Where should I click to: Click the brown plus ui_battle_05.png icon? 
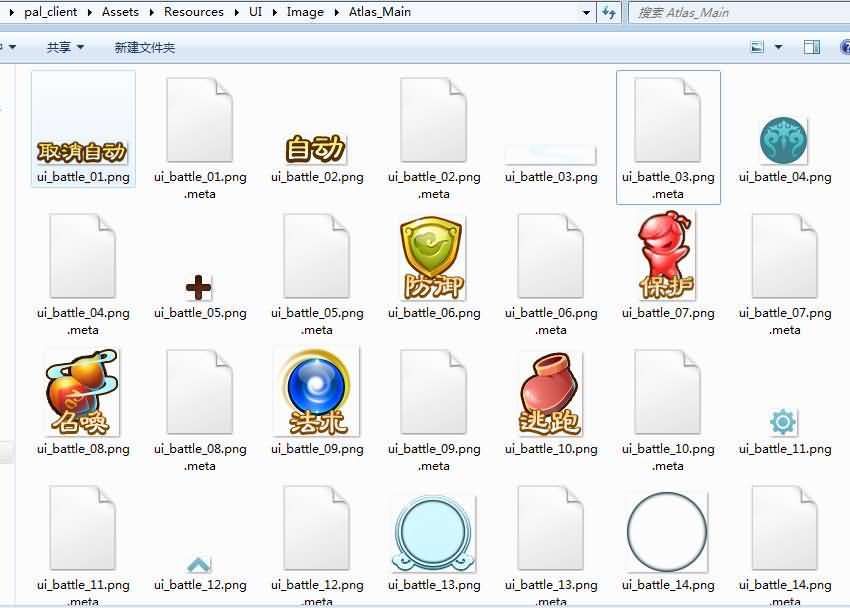(199, 288)
